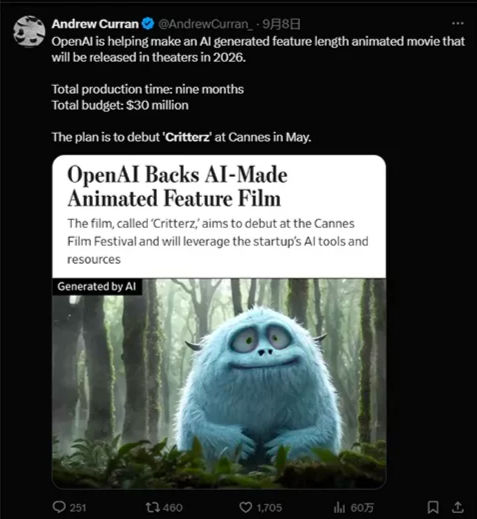This screenshot has width=477, height=519.
Task: Click the article subtitle about Cannes
Action: pos(218,241)
